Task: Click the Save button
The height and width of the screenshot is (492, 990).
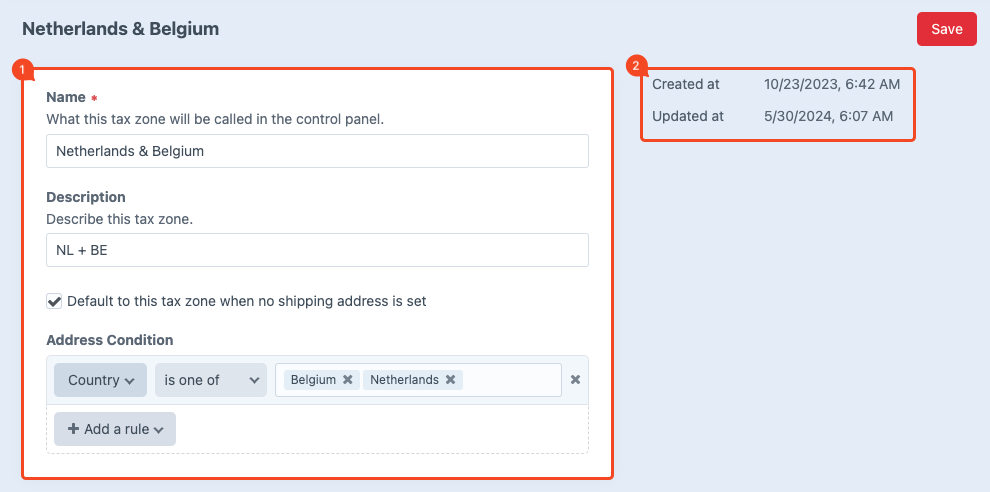Action: [946, 29]
